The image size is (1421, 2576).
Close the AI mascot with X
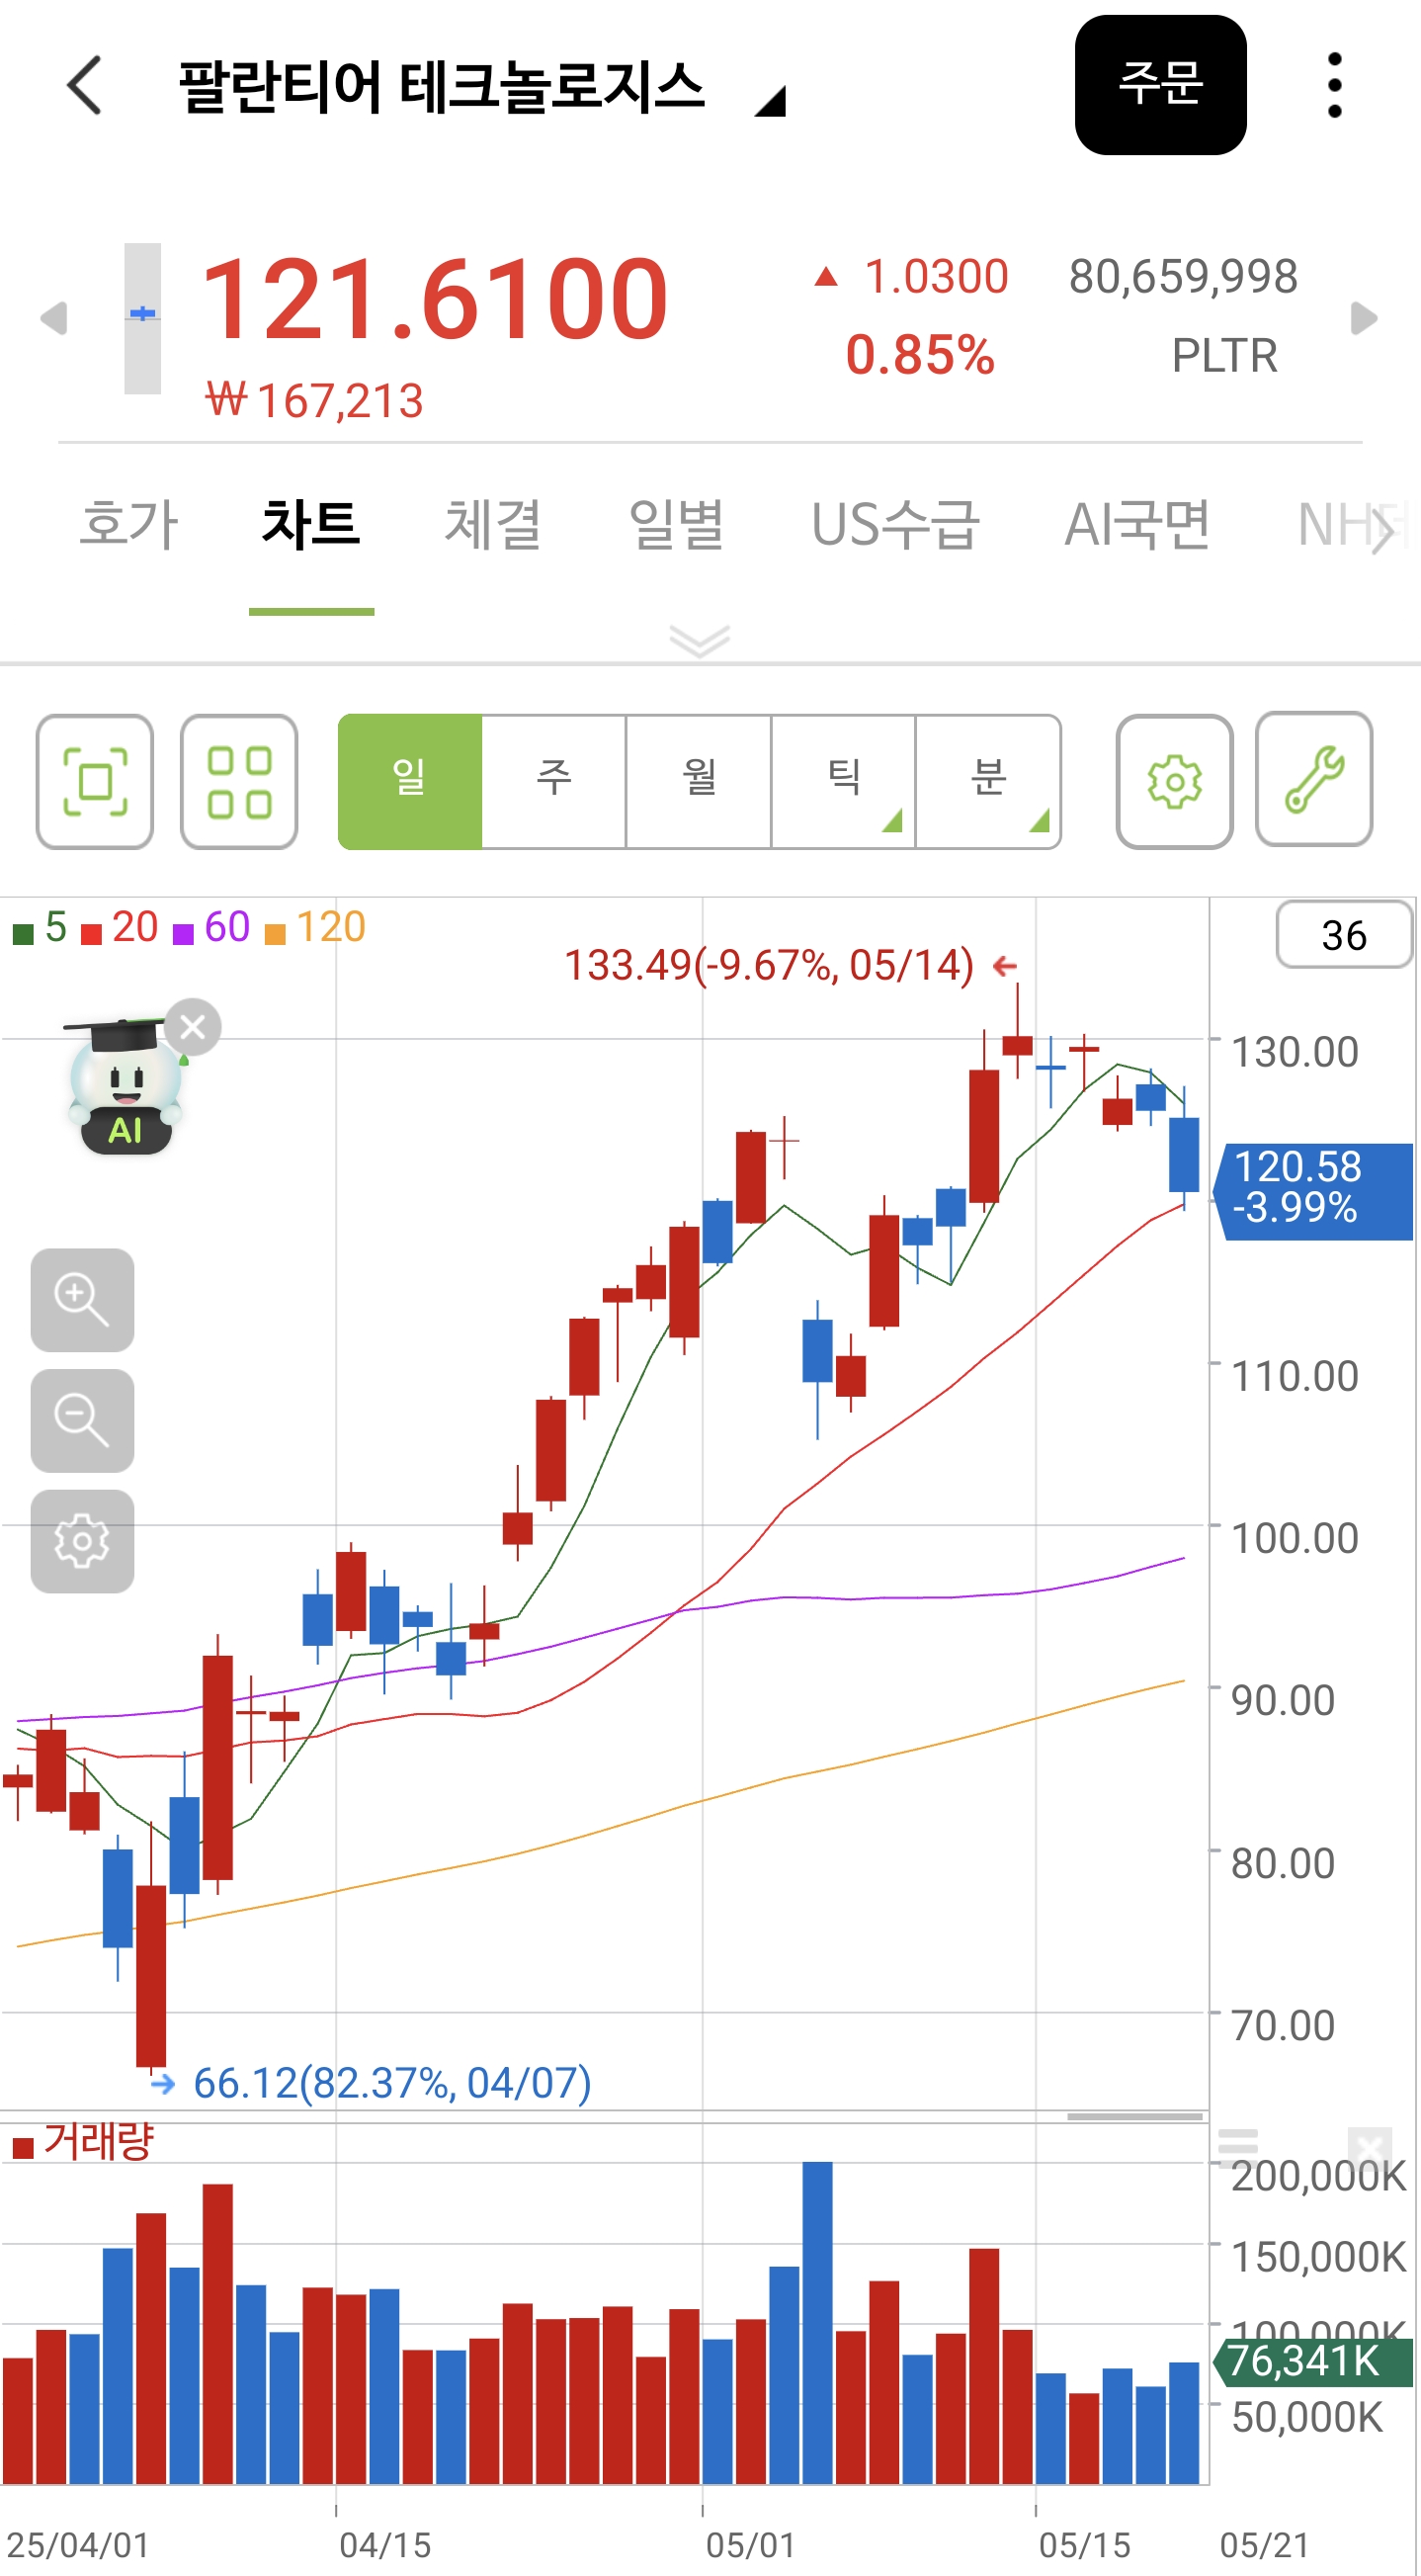[x=193, y=1027]
